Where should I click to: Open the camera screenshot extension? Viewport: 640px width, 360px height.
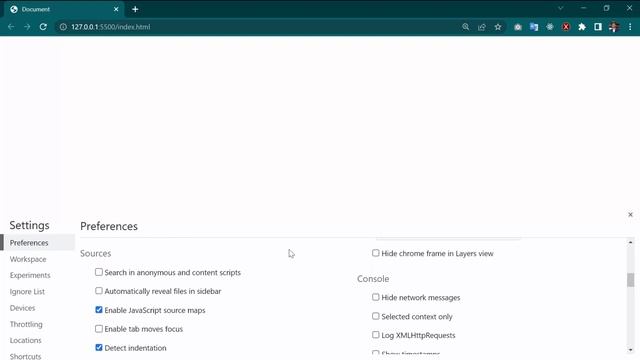click(x=518, y=27)
